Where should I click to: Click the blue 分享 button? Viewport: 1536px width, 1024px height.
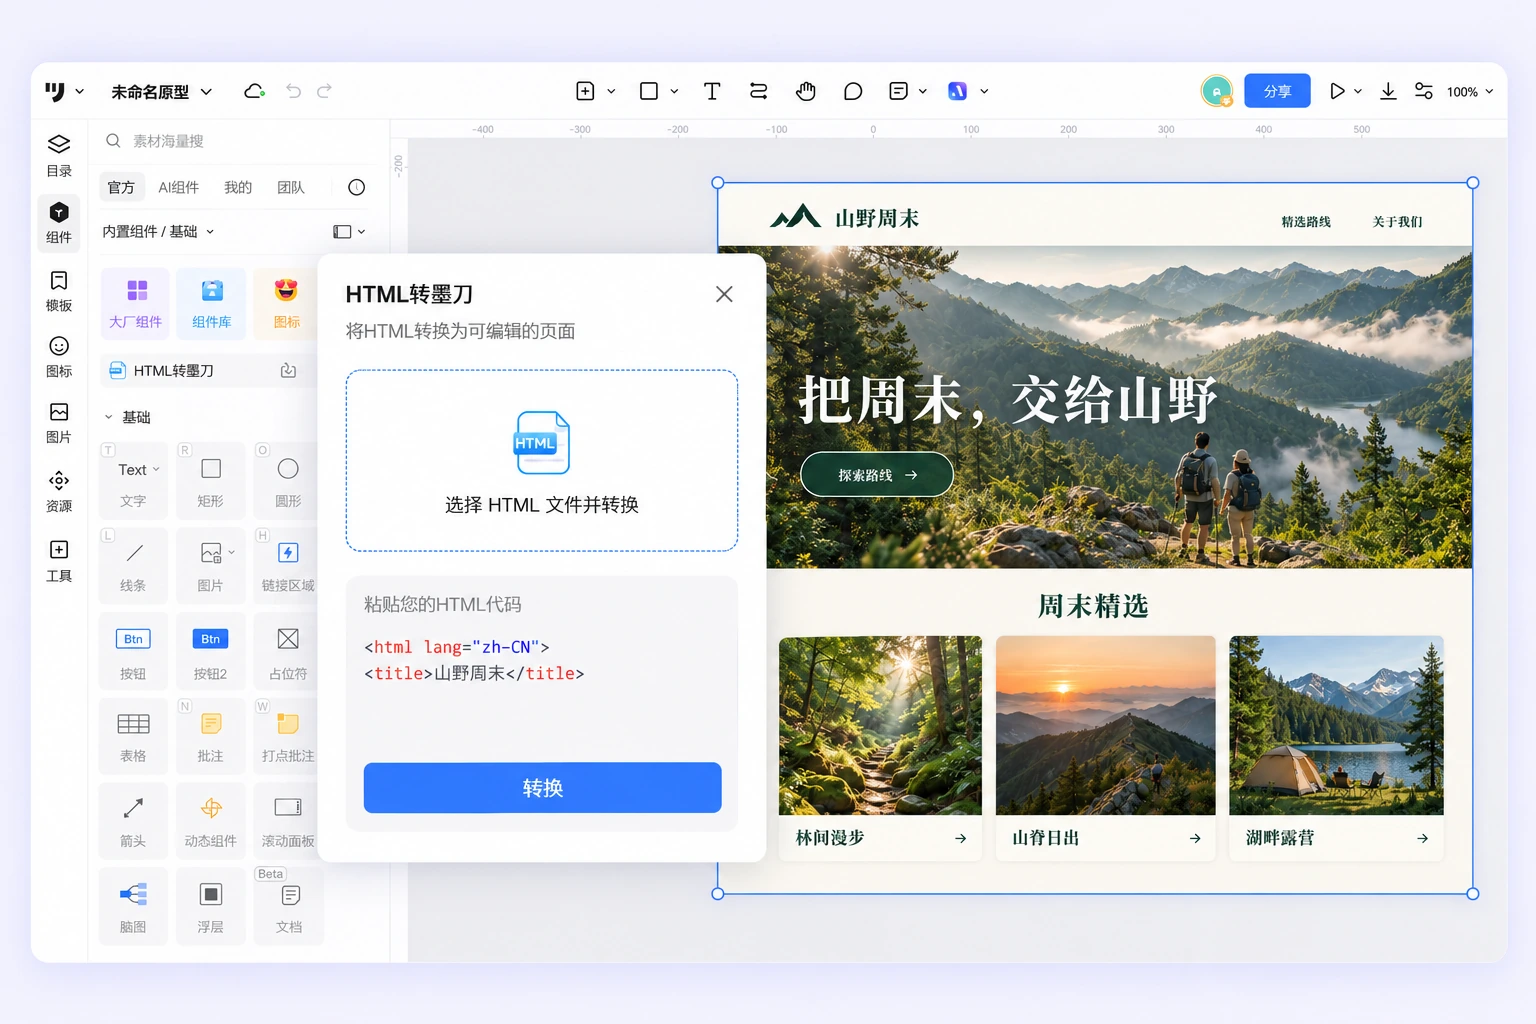1277,91
